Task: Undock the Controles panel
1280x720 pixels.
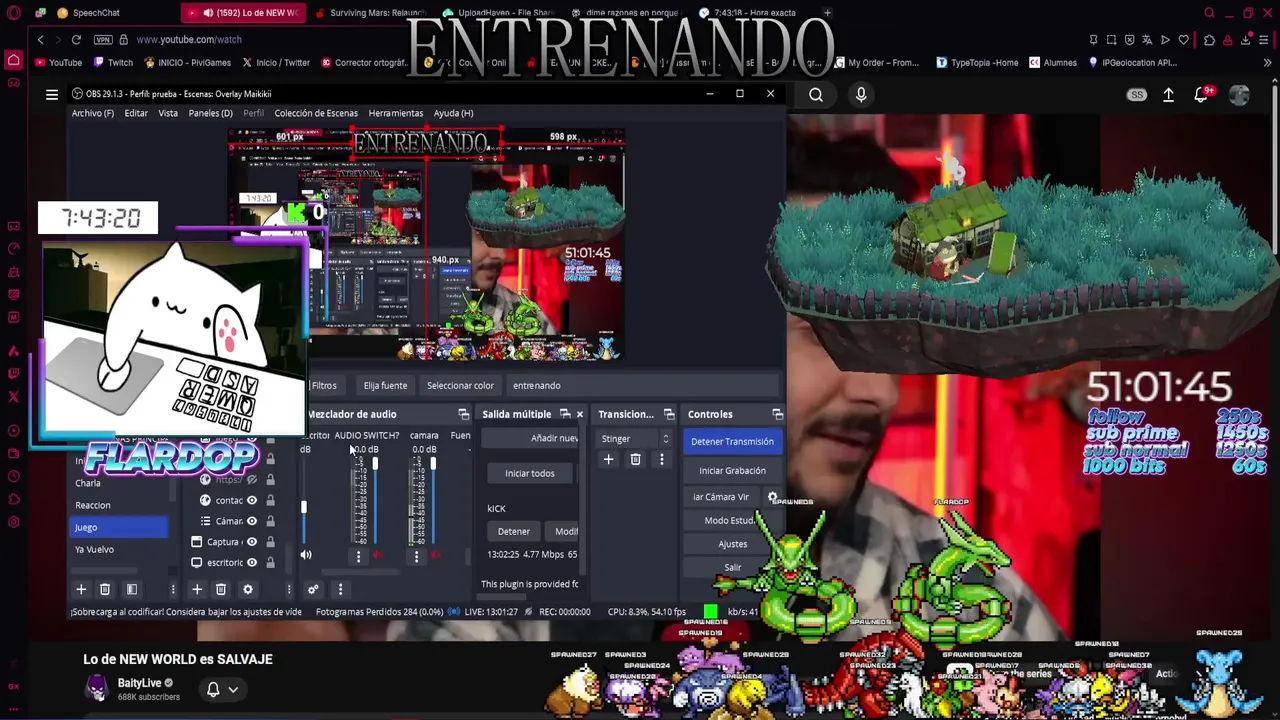Action: click(777, 414)
